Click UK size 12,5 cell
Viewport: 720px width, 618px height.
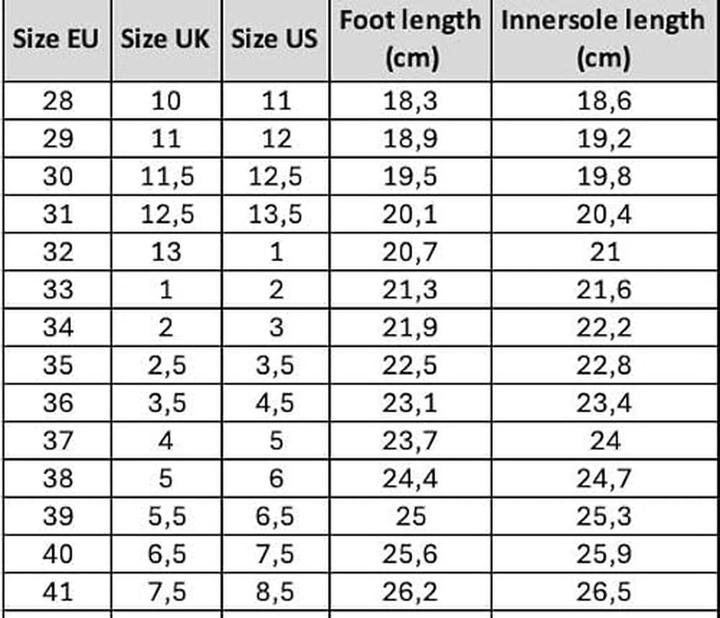167,215
